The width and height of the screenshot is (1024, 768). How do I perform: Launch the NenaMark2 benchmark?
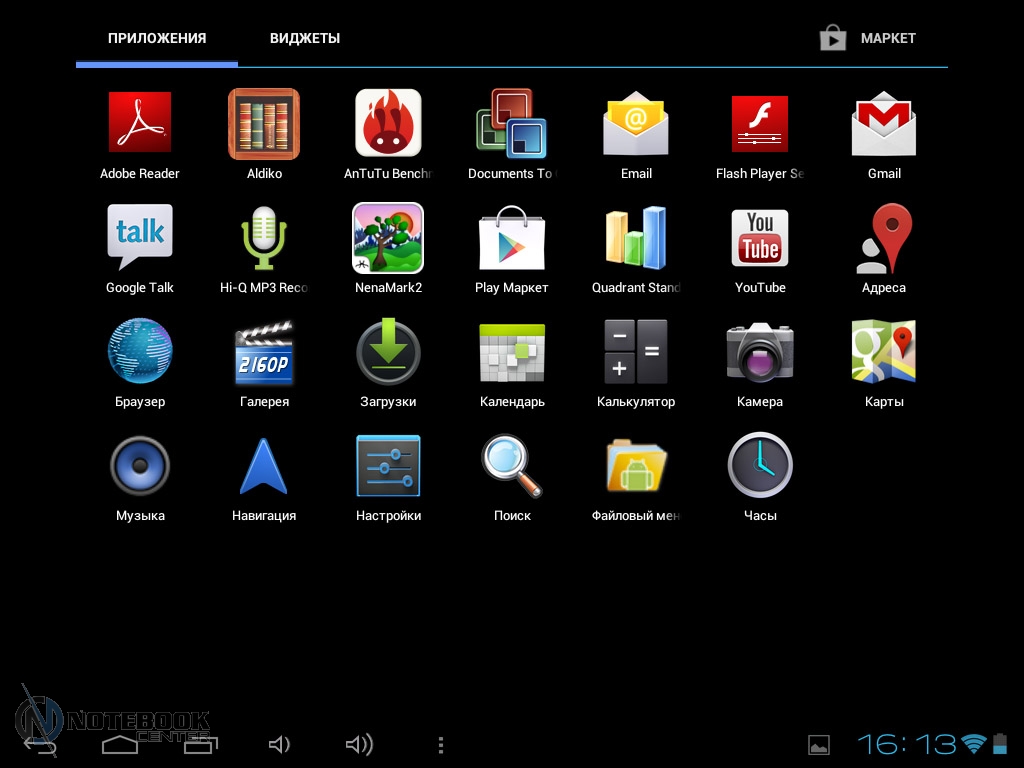pyautogui.click(x=388, y=238)
